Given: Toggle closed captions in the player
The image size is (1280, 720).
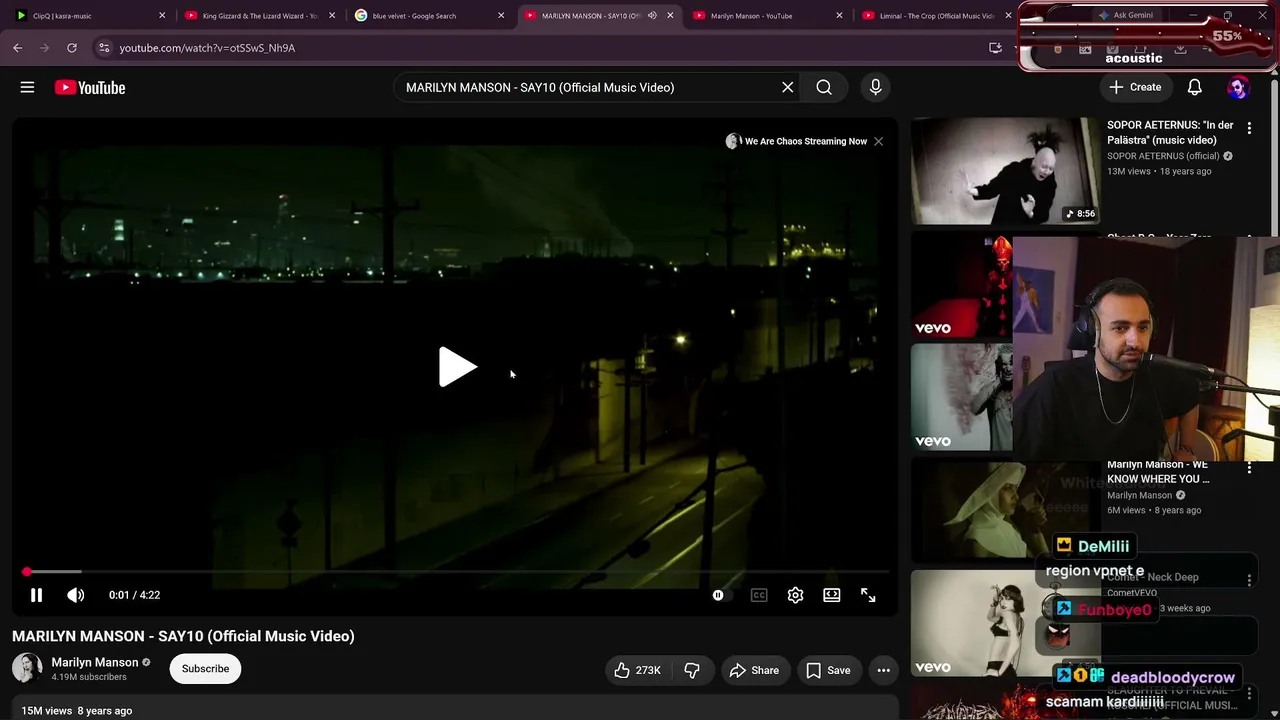Looking at the screenshot, I should pyautogui.click(x=759, y=595).
